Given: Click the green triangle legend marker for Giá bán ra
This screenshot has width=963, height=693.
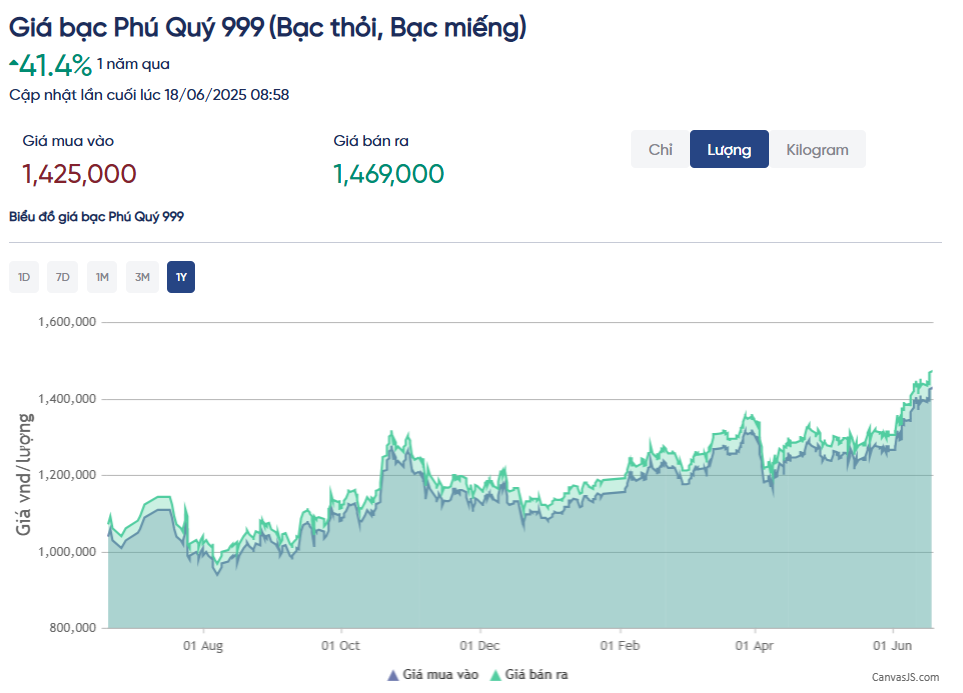Looking at the screenshot, I should click(x=496, y=675).
